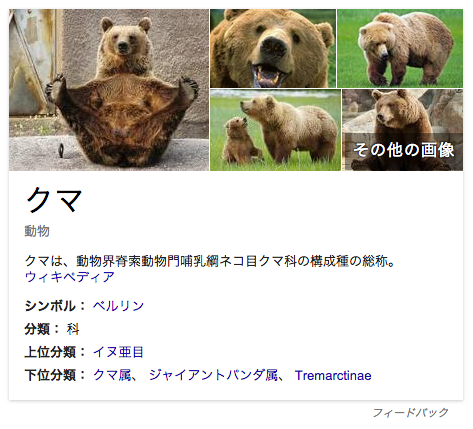Go to the クマ属 subclassification link
The width and height of the screenshot is (473, 429).
click(x=112, y=375)
